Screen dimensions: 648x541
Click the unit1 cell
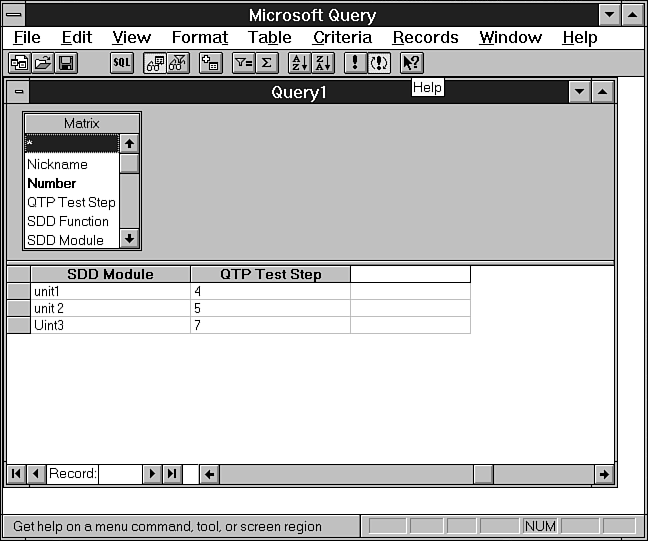pos(110,291)
